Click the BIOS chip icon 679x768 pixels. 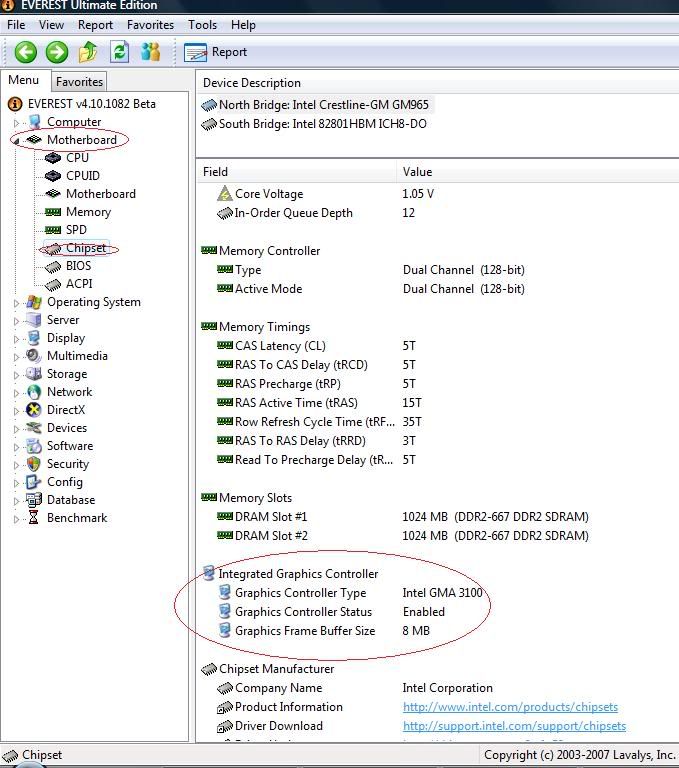(x=53, y=266)
